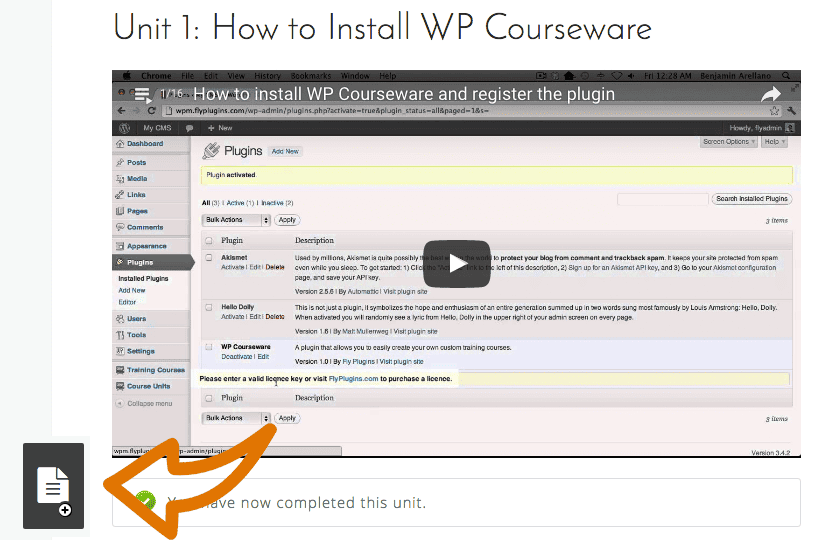Viewport: 831px width, 540px height.
Task: Filter plugins by Active (1)
Action: tap(240, 203)
